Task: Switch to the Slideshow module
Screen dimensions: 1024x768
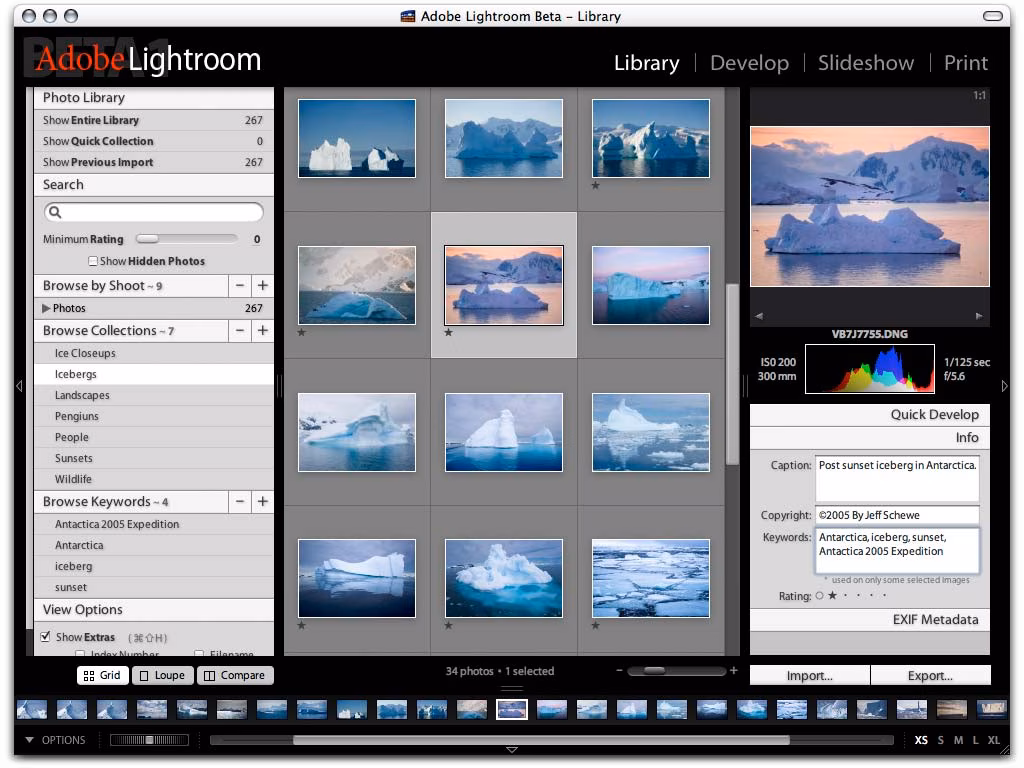Action: click(x=865, y=63)
